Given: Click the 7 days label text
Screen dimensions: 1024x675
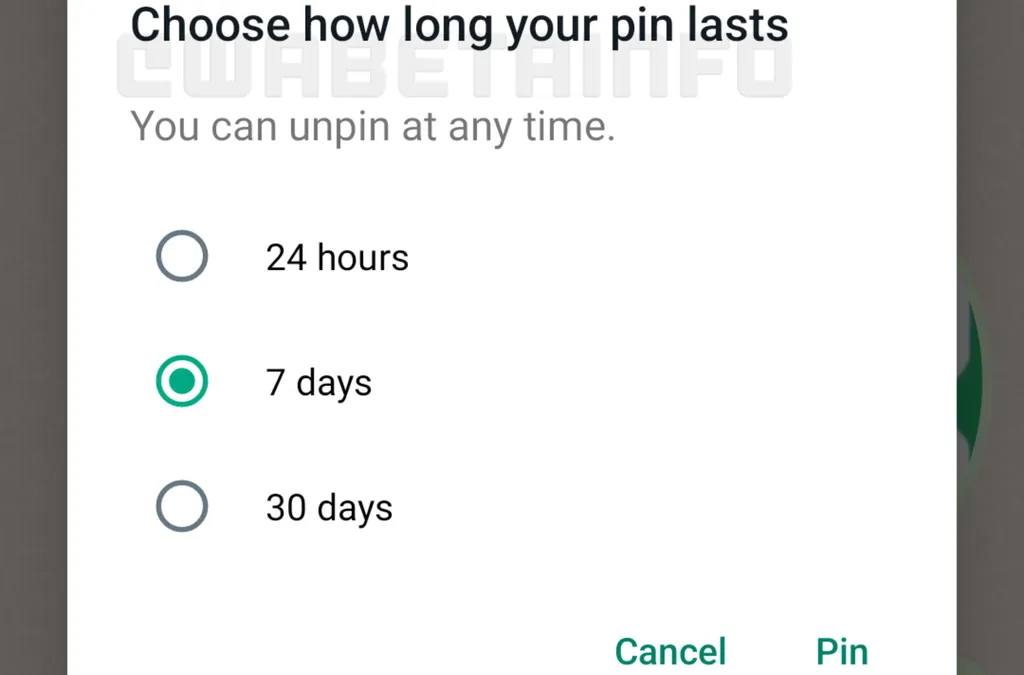Looking at the screenshot, I should [x=318, y=382].
